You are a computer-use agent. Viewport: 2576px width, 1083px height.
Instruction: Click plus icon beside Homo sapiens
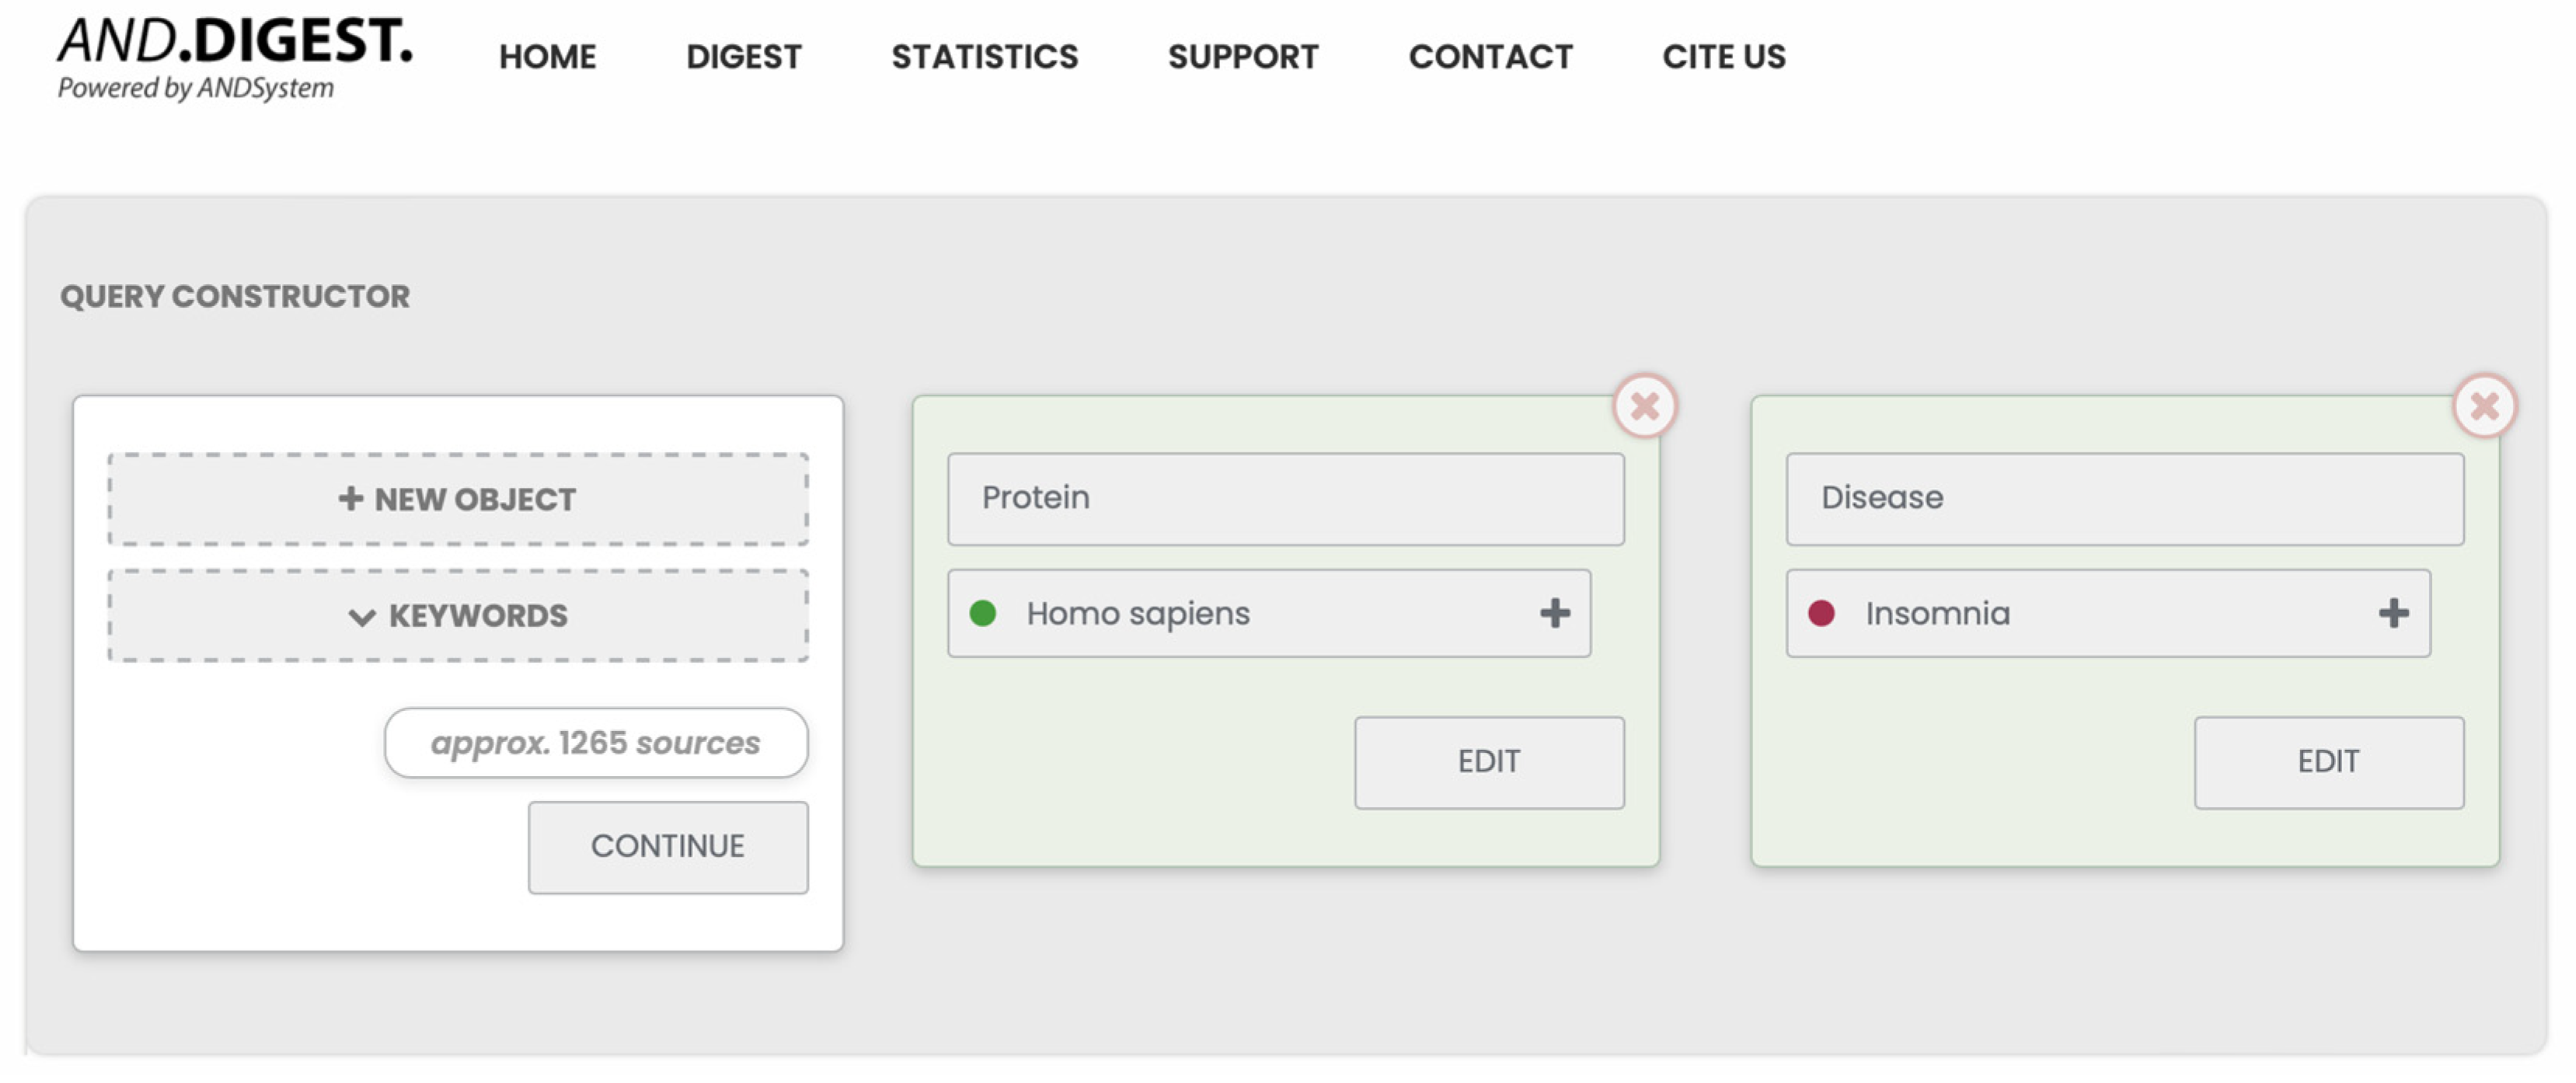click(1554, 613)
